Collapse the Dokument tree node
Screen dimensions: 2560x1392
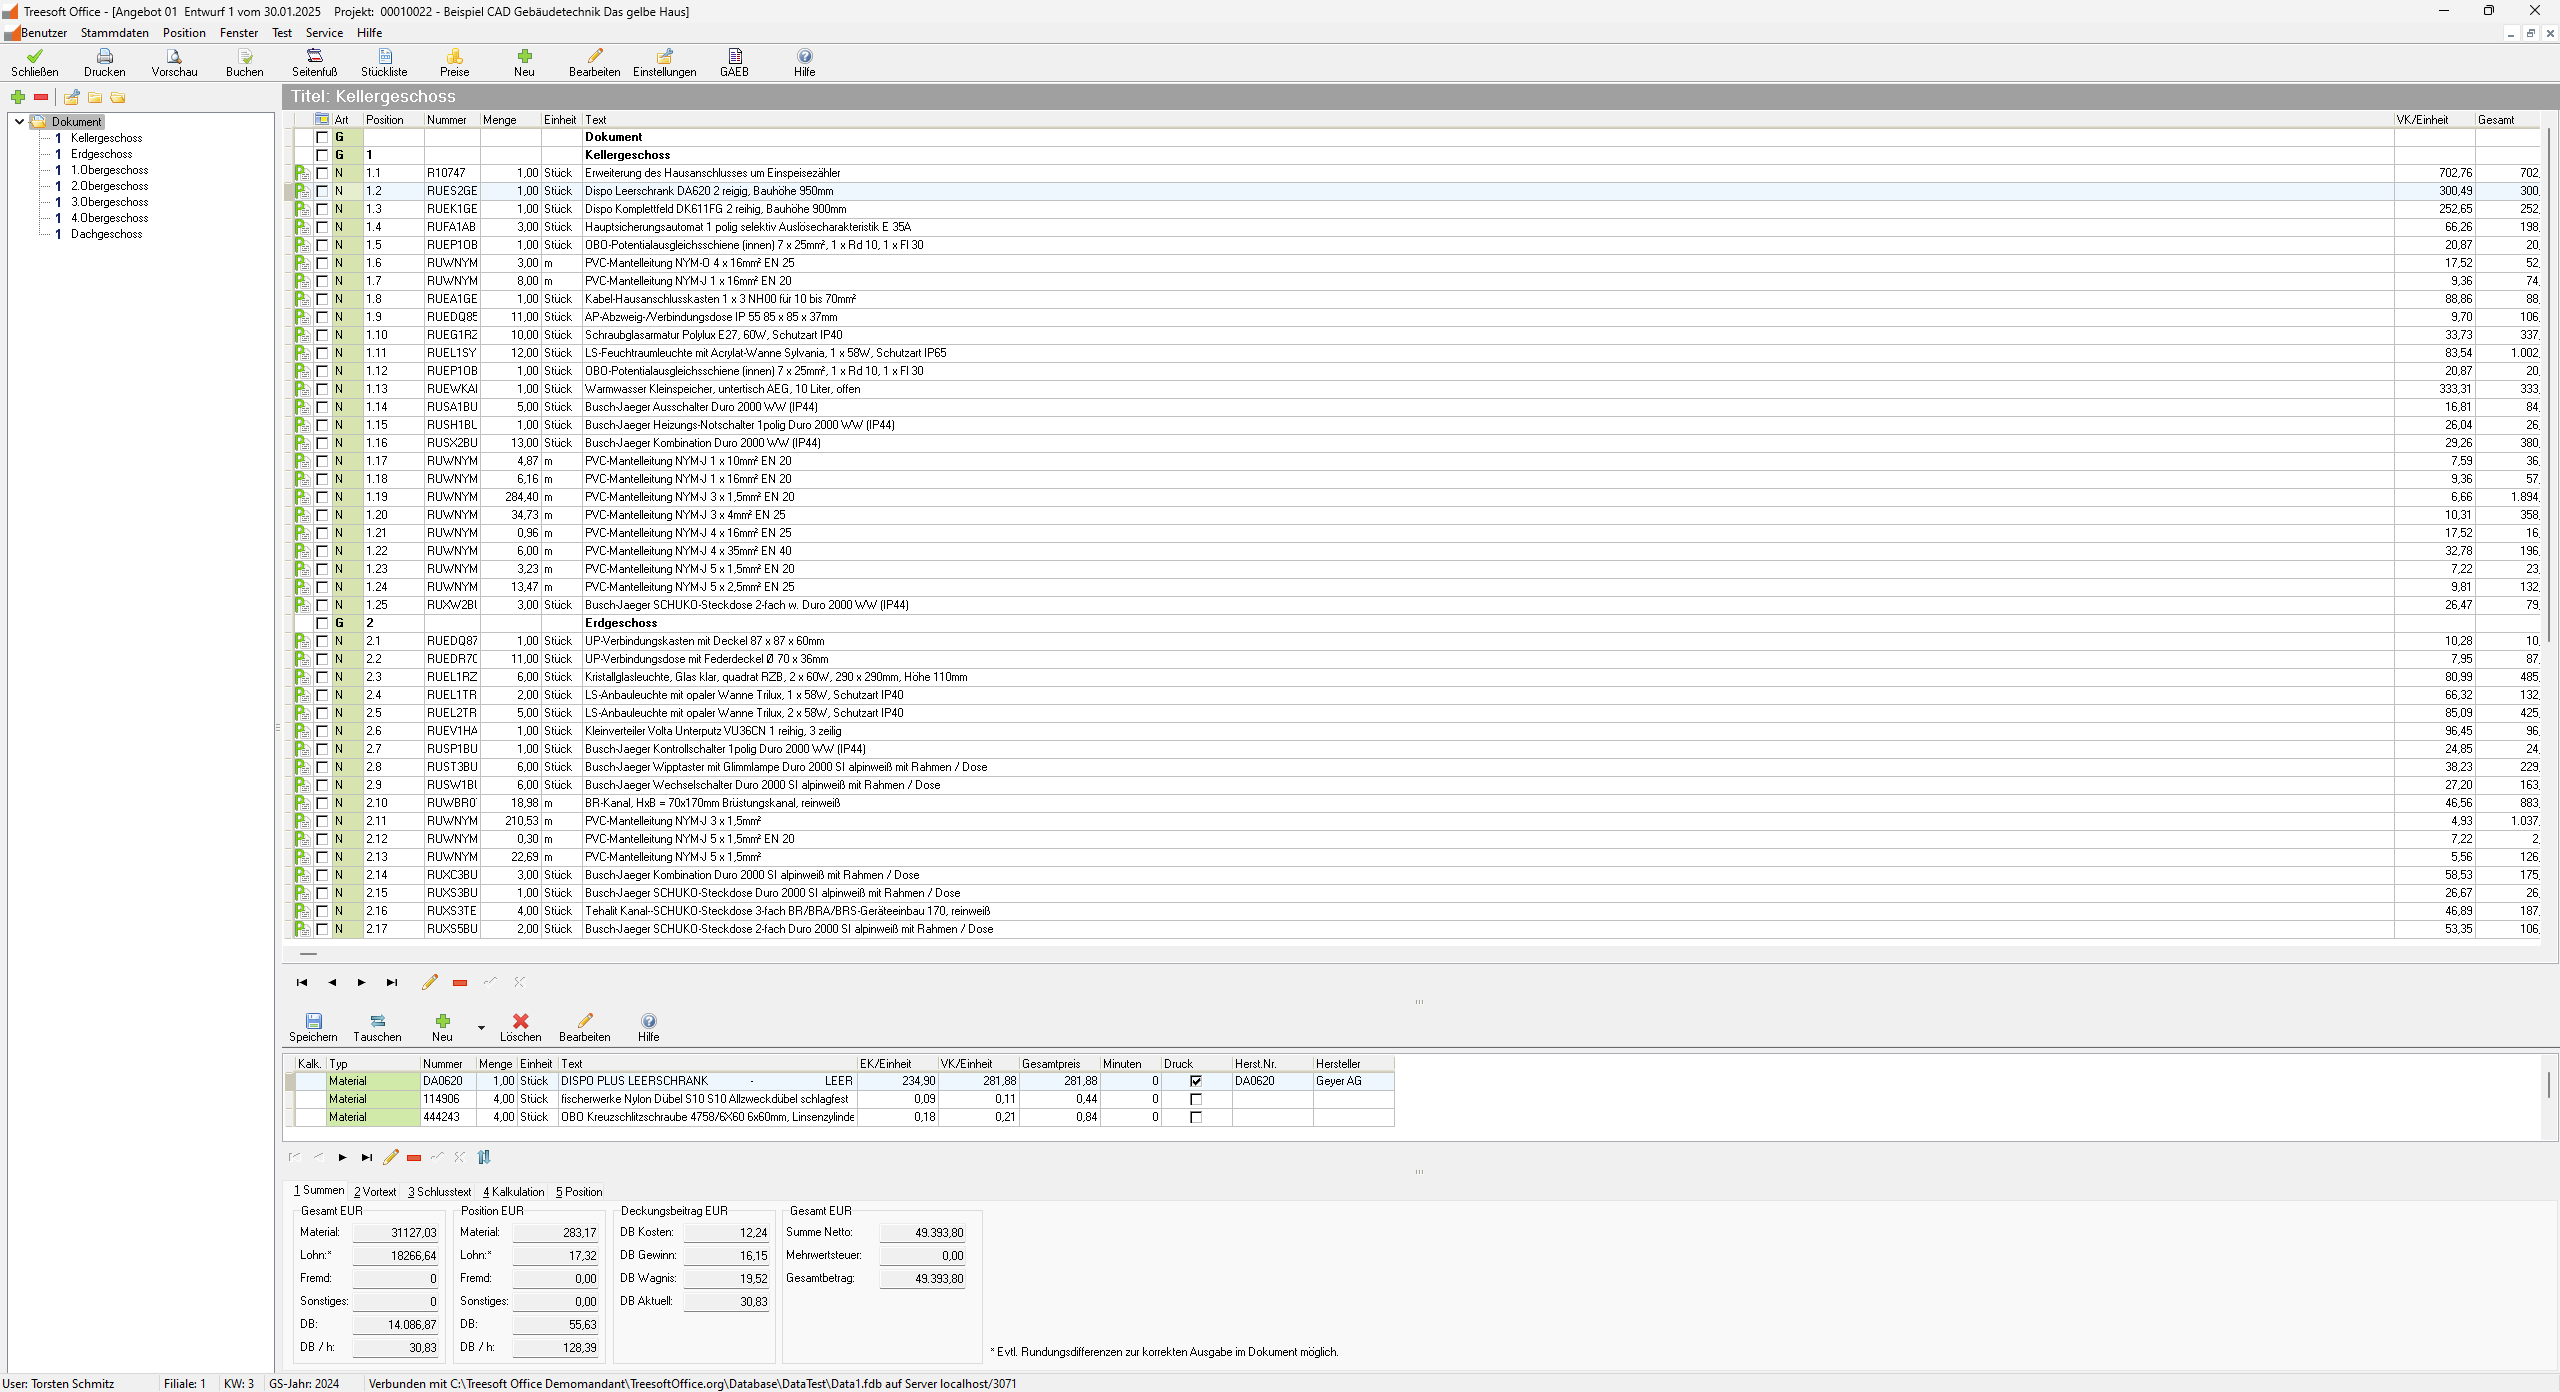click(19, 121)
